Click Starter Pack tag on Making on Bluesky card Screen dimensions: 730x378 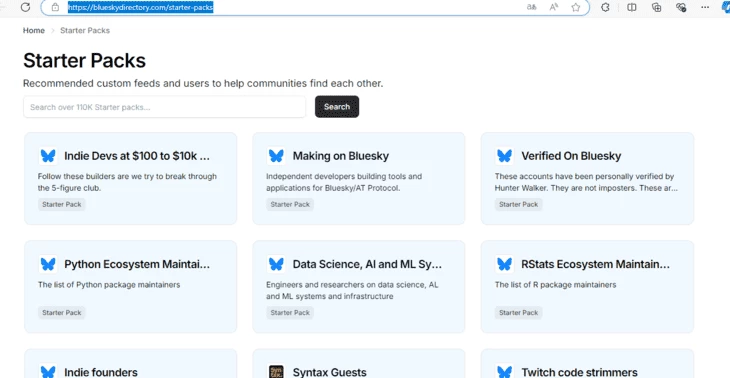pyautogui.click(x=290, y=204)
